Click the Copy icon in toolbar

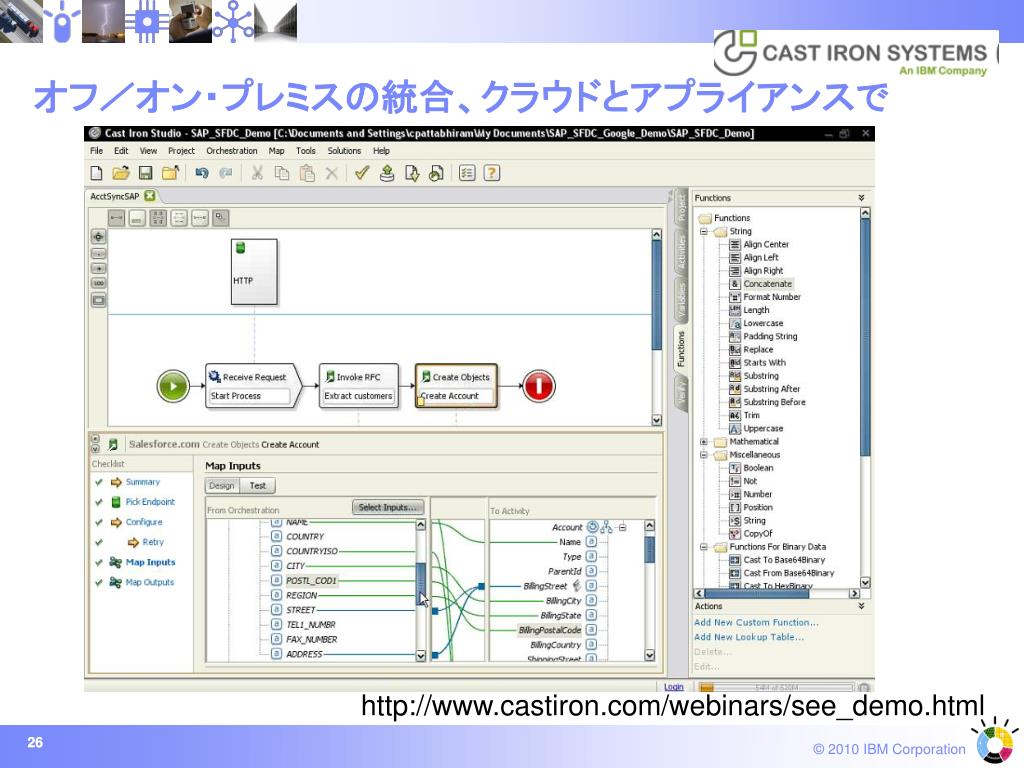tap(281, 173)
